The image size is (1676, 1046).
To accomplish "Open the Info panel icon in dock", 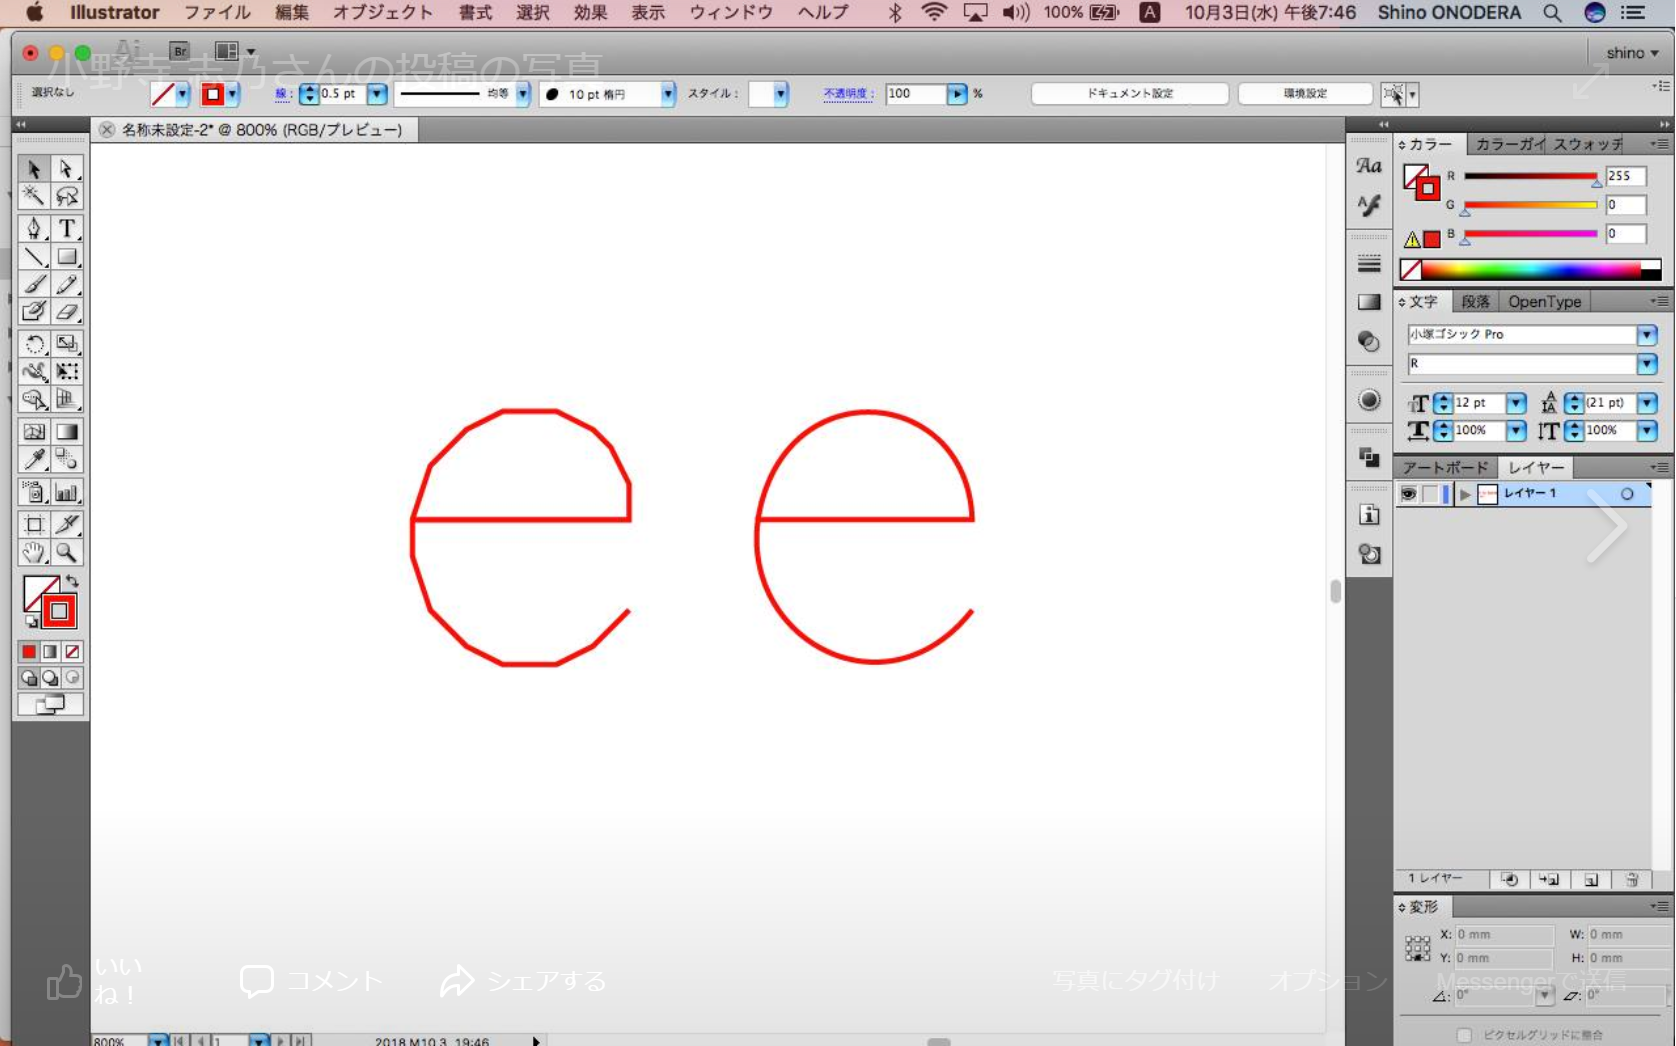I will pos(1369,515).
